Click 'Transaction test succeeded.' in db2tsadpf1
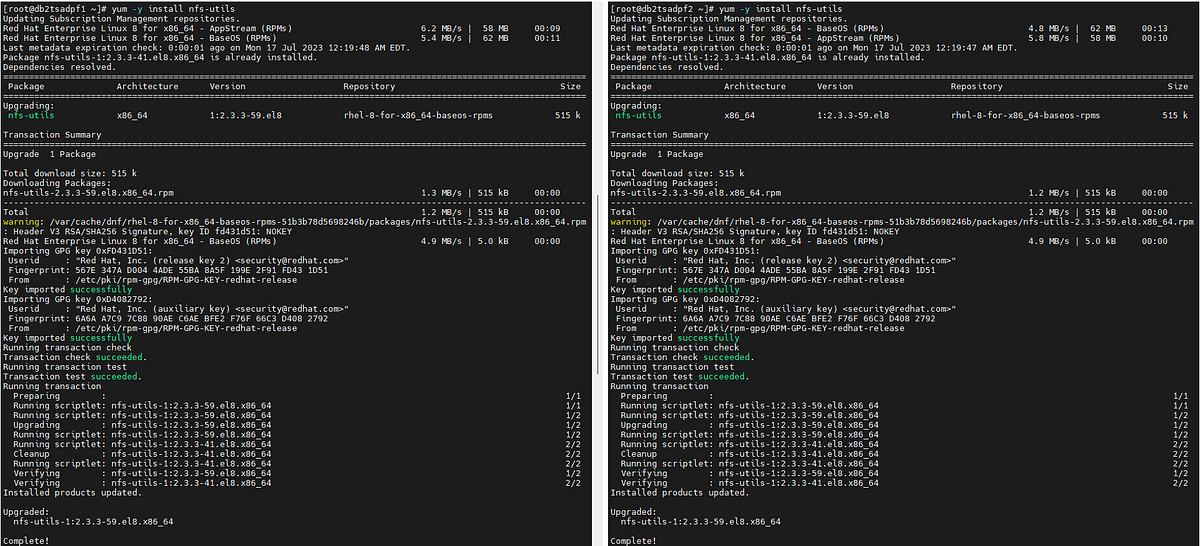 [73, 376]
